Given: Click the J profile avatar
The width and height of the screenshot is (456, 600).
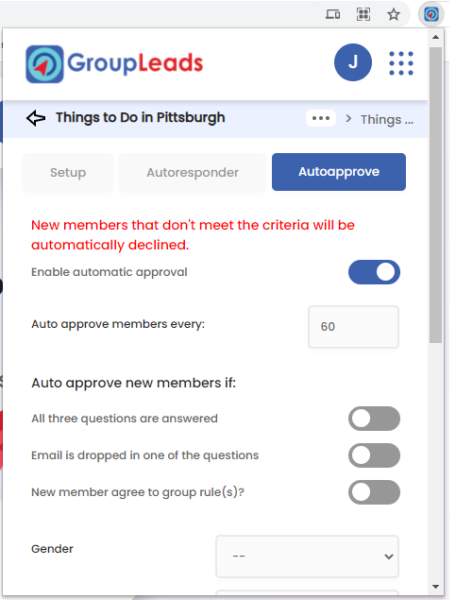Looking at the screenshot, I should pyautogui.click(x=353, y=62).
